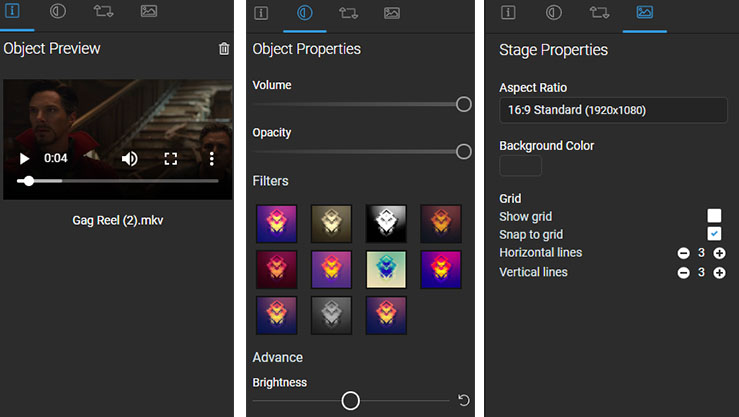Apply the first filter in the third row
This screenshot has height=417, width=739.
pyautogui.click(x=277, y=315)
